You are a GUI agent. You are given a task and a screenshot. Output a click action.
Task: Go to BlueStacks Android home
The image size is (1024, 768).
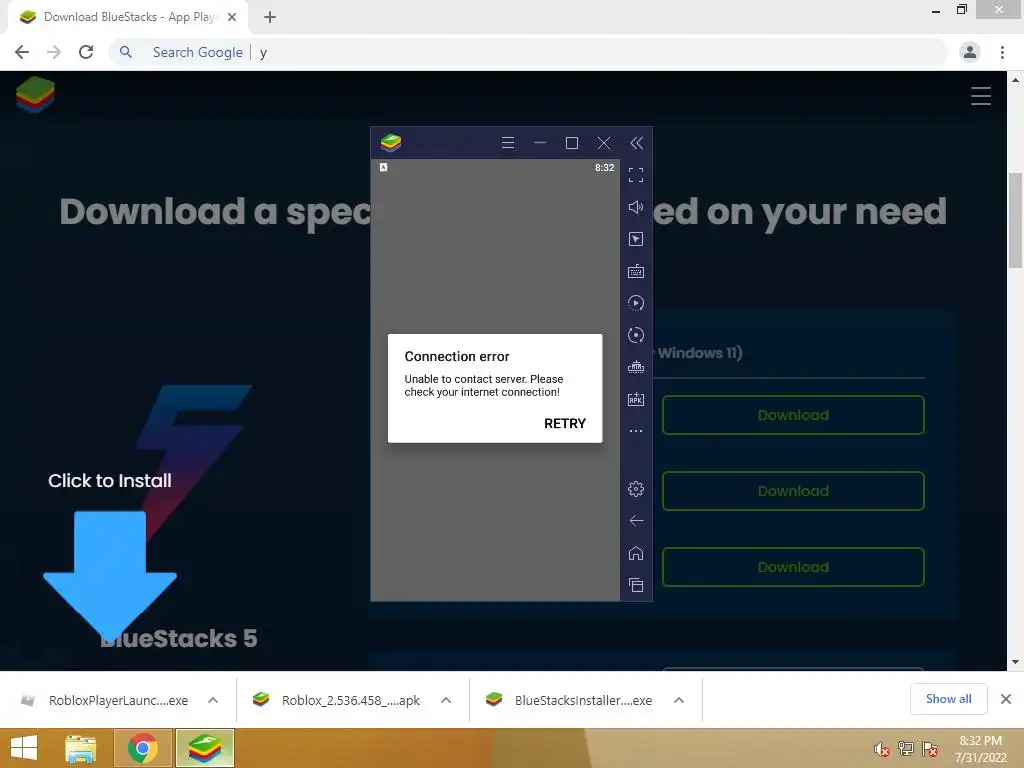pos(636,553)
